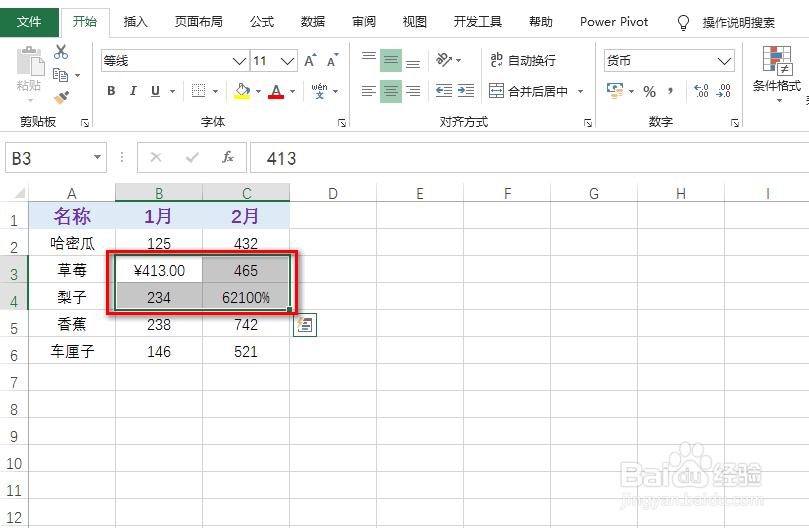
Task: Click the accounting number format icon
Action: click(x=615, y=91)
